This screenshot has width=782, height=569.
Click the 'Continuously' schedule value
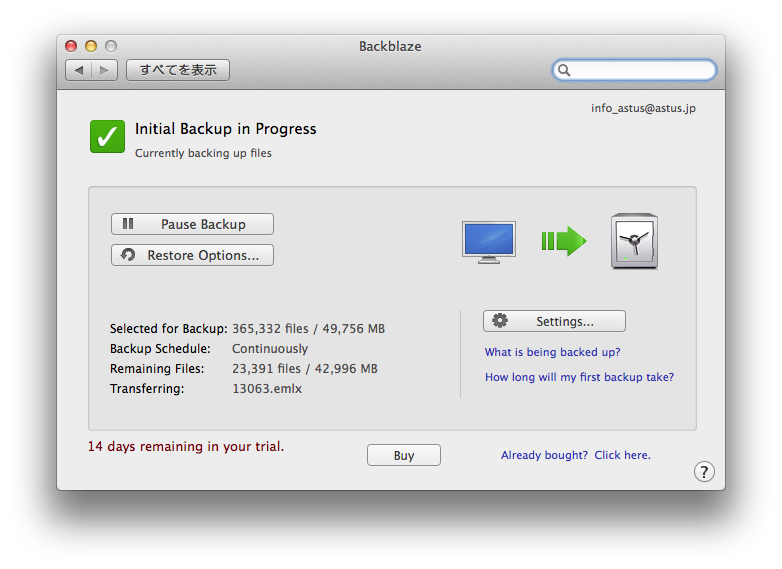tap(270, 349)
